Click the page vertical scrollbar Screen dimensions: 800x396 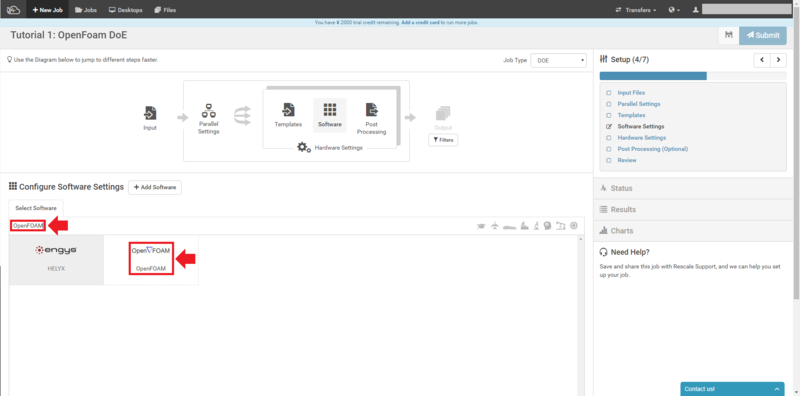(796, 153)
